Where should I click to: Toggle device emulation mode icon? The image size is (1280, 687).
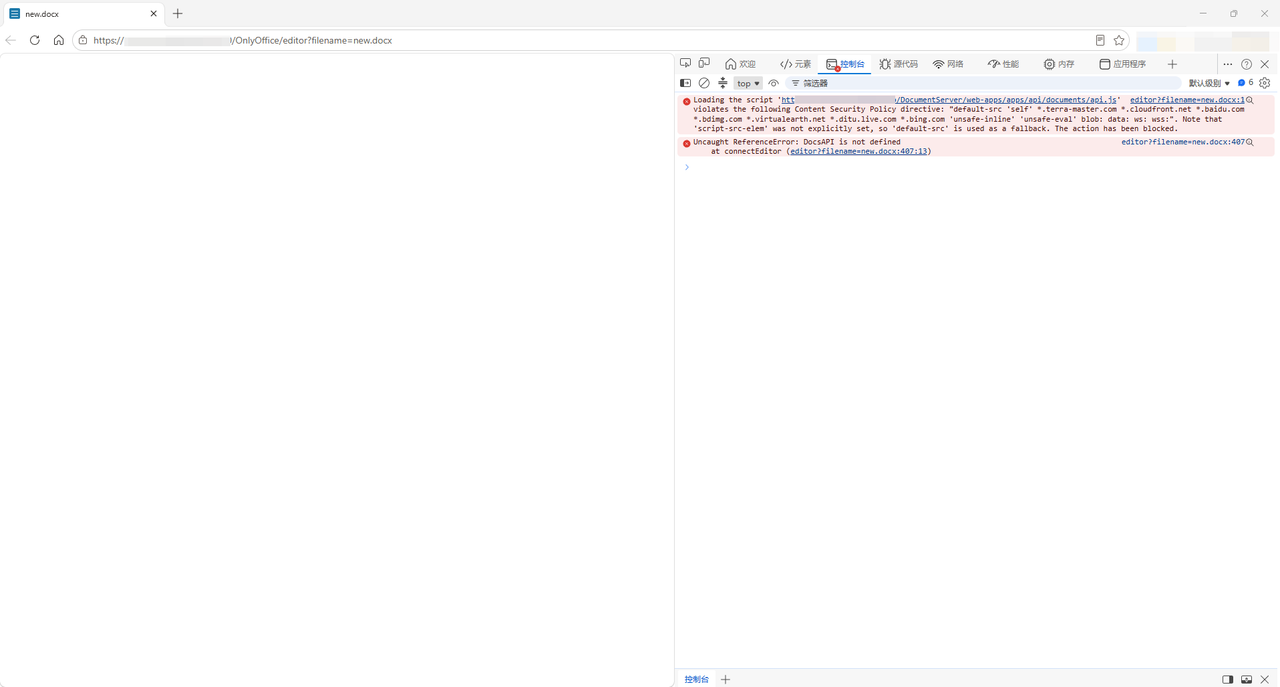704,63
